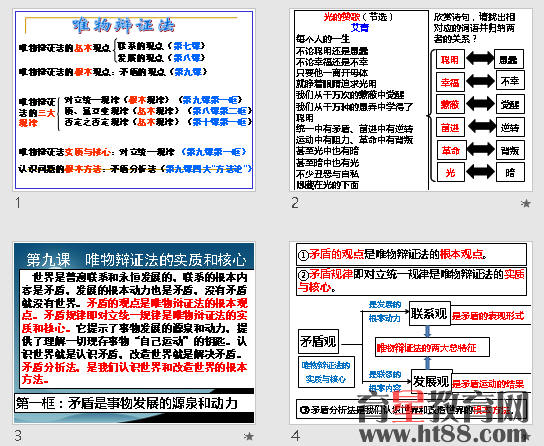Screen dimensions: 544x446
Task: Click the animation star icon under slide 2
Action: tap(526, 203)
